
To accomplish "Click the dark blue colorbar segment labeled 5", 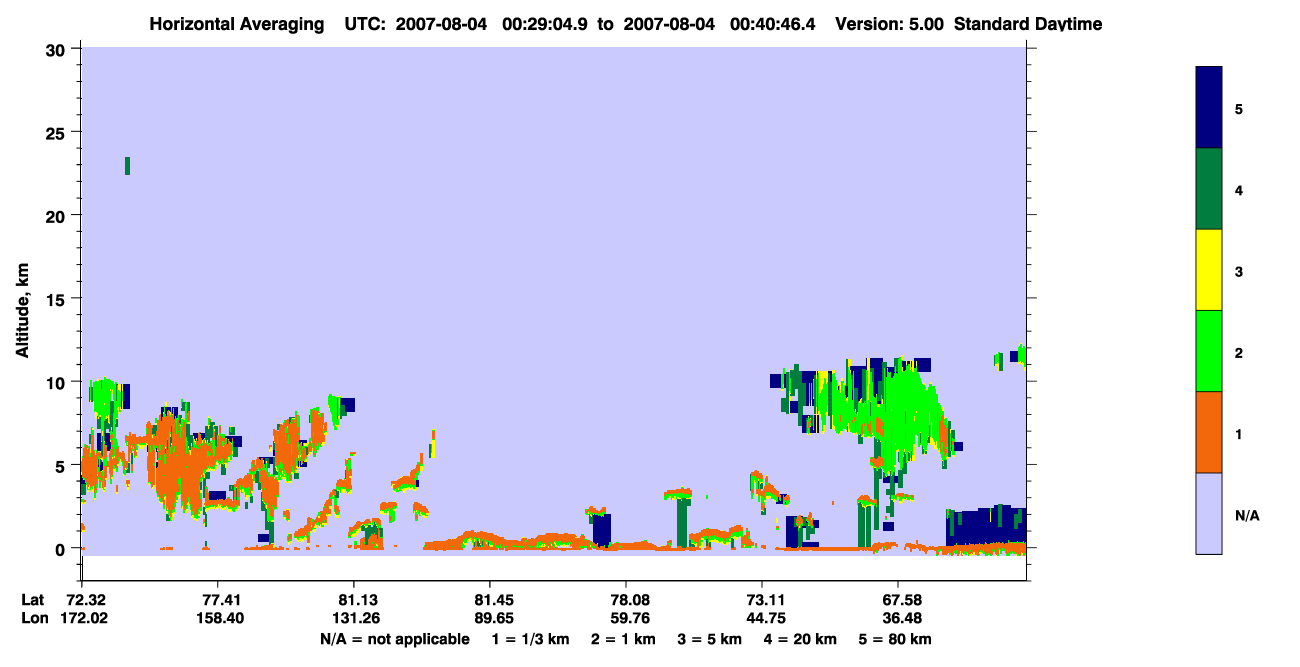I will click(x=1209, y=108).
